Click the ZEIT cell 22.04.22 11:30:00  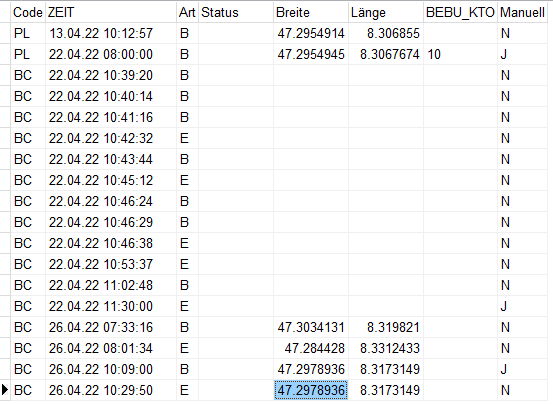coord(101,306)
